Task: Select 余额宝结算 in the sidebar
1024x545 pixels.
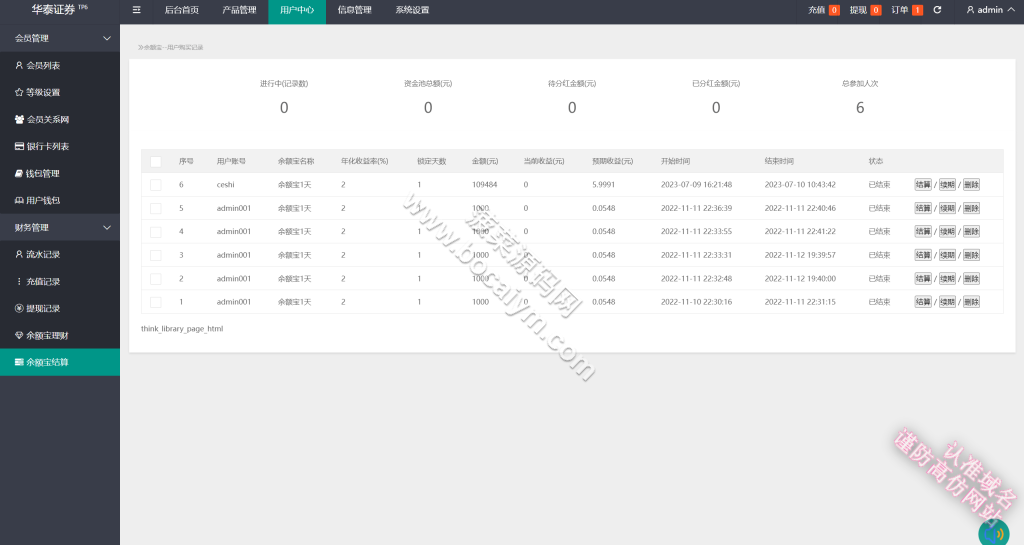Action: pos(60,362)
